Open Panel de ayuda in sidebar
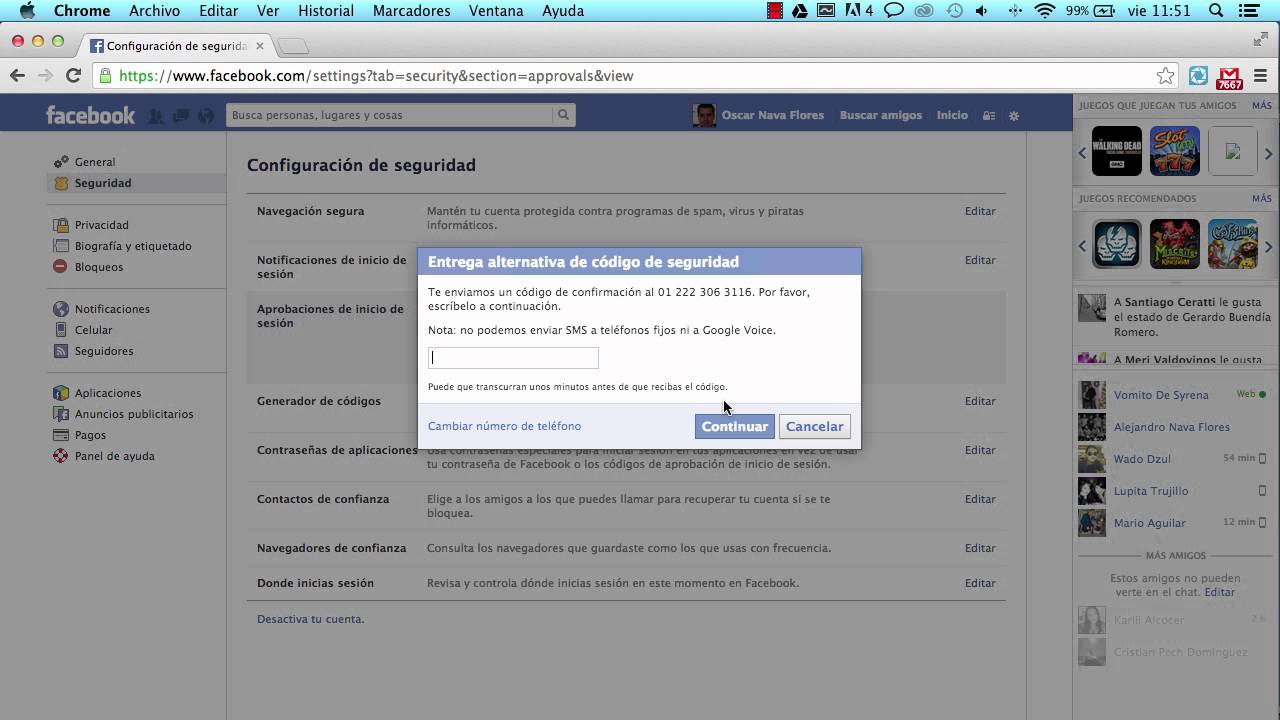 (x=114, y=456)
